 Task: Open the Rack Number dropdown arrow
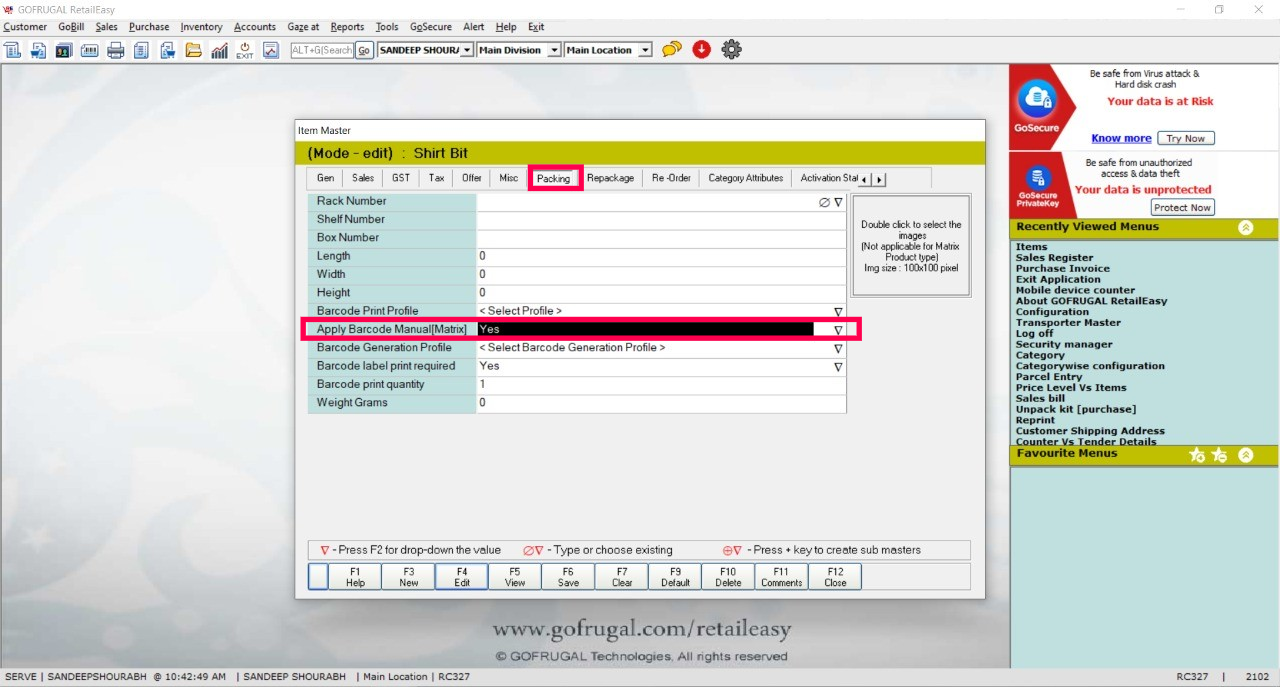tap(838, 202)
